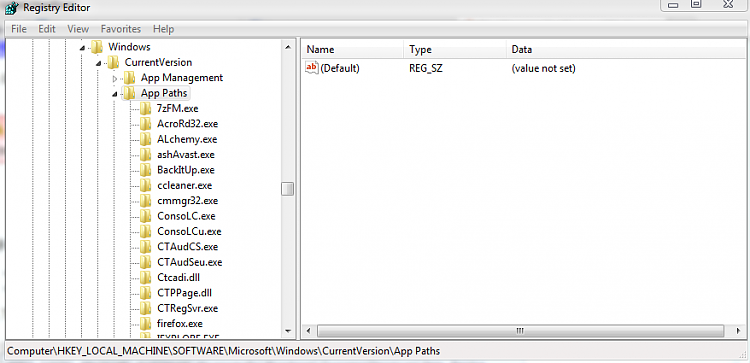Image resolution: width=750 pixels, height=363 pixels.
Task: Select the CTAudCS.exe key label
Action: 188,247
